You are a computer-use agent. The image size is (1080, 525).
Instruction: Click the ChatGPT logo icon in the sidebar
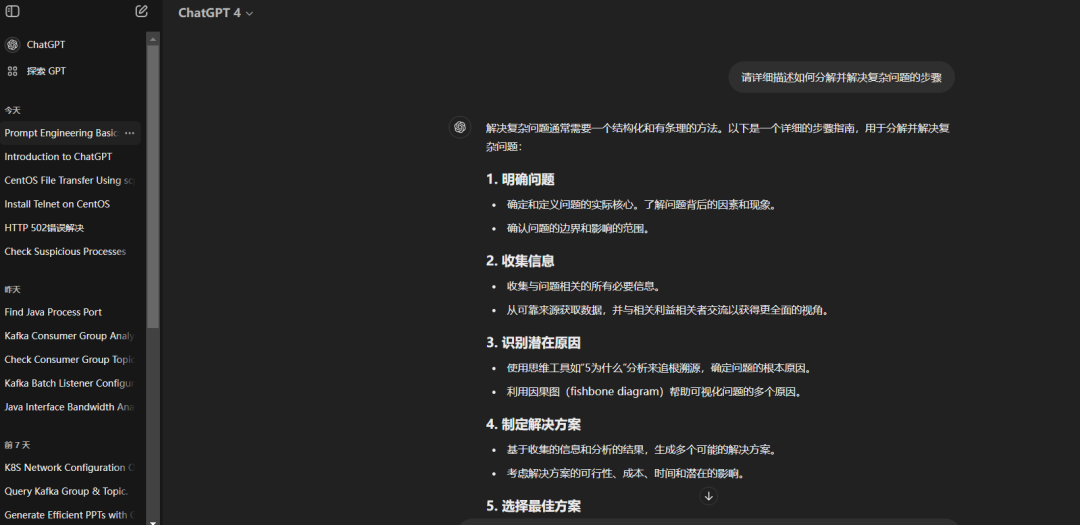pyautogui.click(x=12, y=45)
